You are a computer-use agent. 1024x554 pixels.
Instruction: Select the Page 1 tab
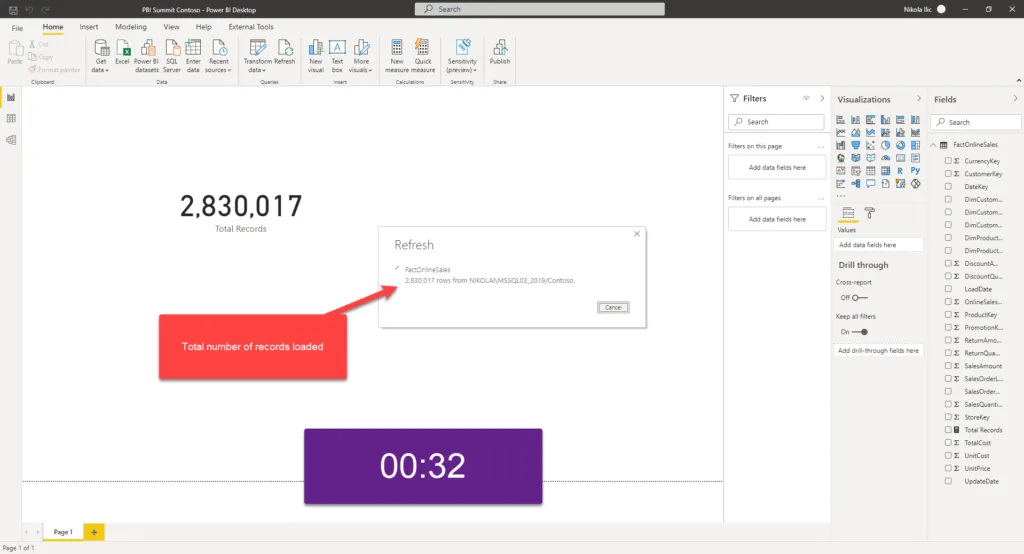(63, 532)
